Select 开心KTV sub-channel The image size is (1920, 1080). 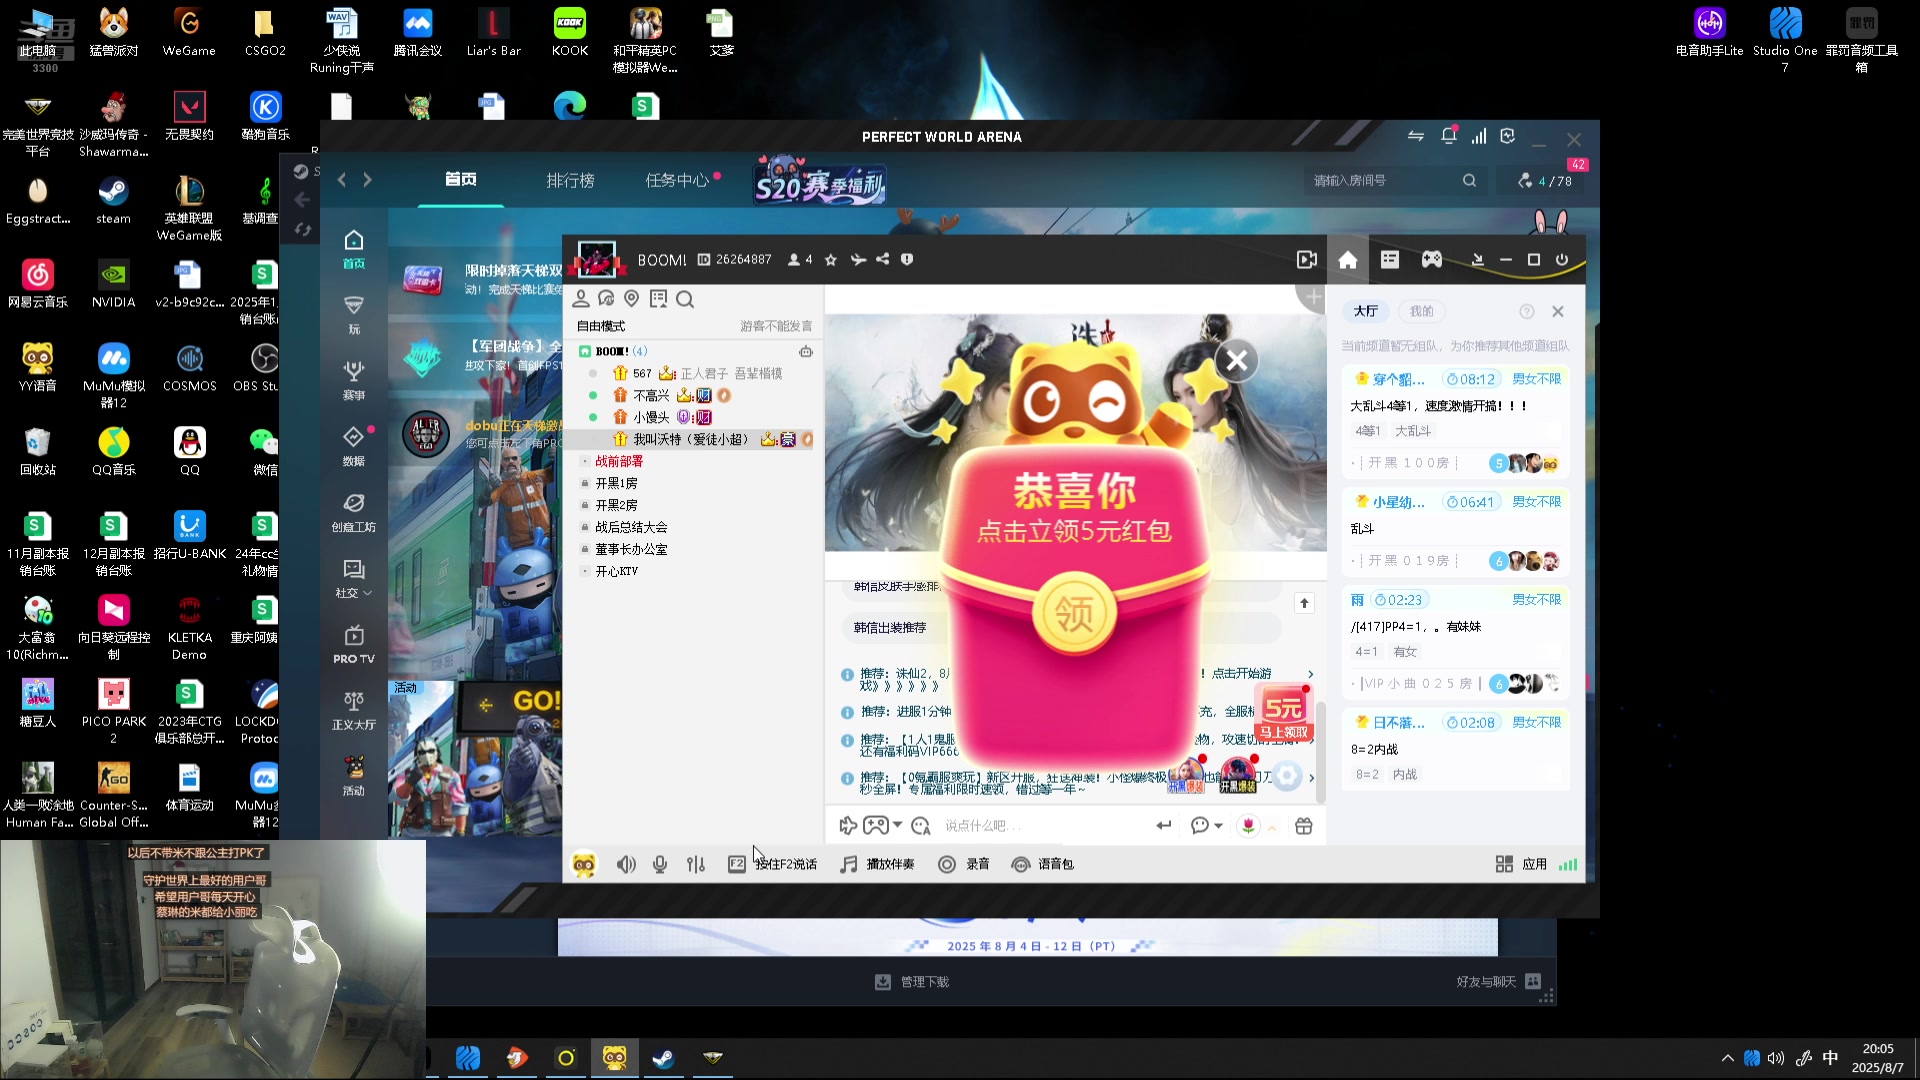[x=616, y=571]
